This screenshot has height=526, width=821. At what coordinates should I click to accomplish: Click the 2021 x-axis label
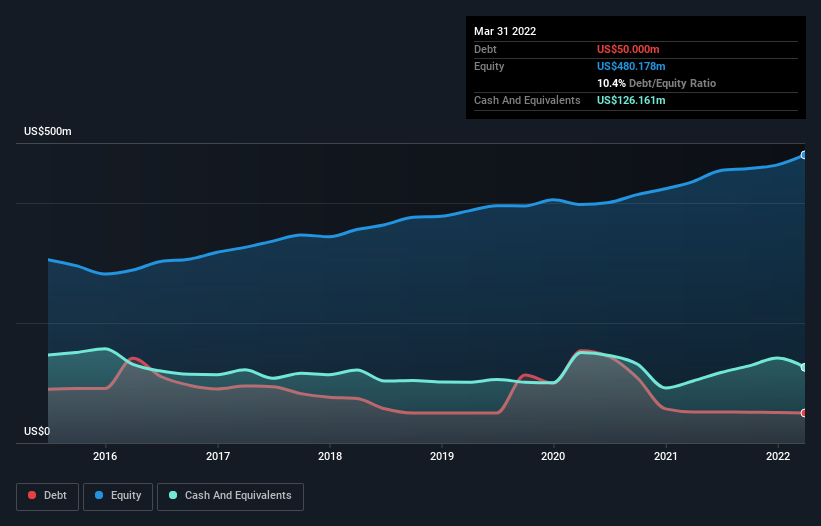666,456
